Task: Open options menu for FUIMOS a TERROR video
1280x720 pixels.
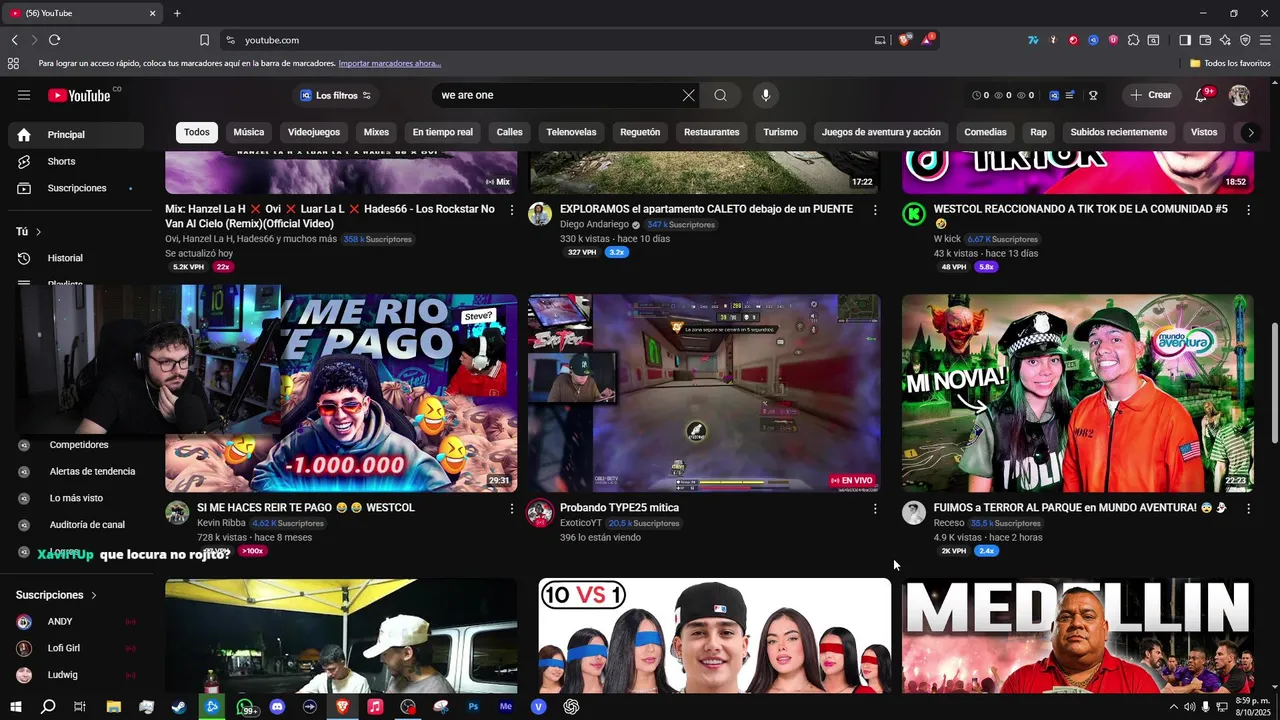Action: click(x=1248, y=509)
